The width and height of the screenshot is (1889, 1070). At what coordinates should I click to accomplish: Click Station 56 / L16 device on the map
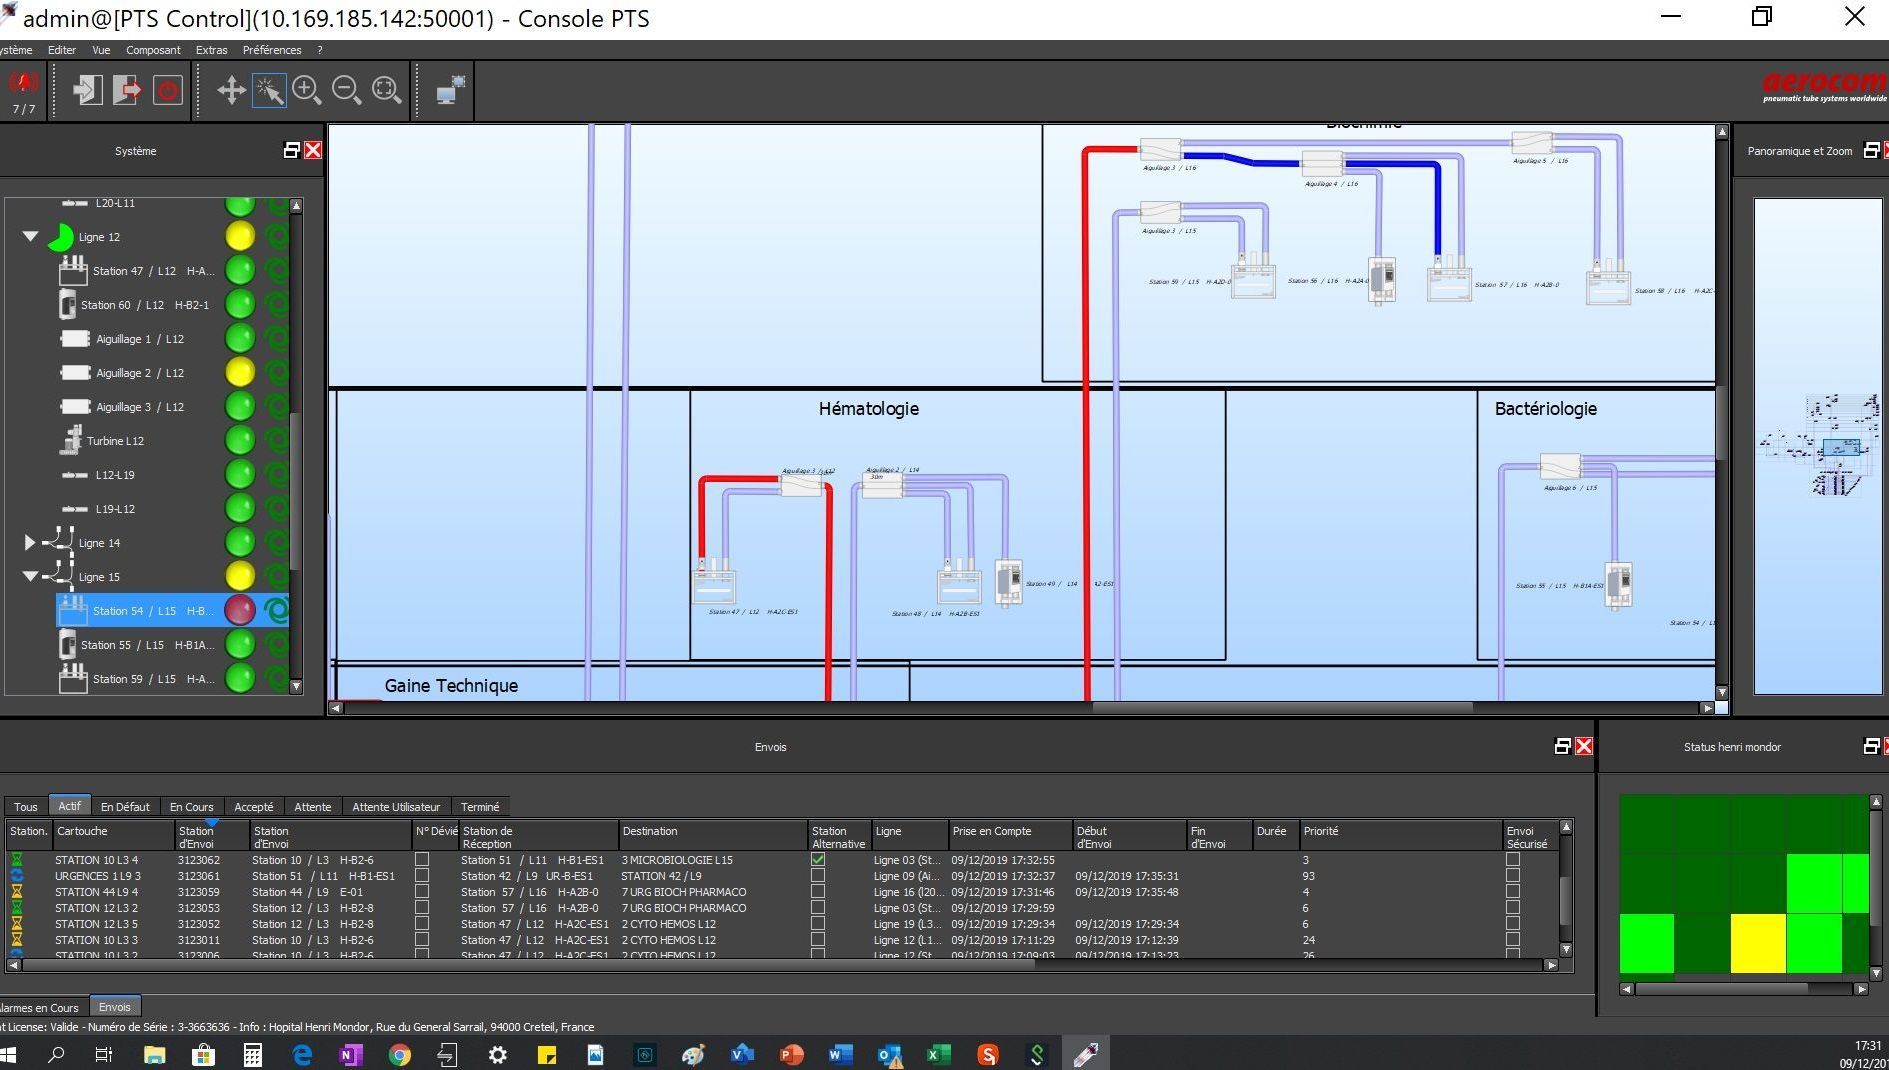coord(1382,280)
